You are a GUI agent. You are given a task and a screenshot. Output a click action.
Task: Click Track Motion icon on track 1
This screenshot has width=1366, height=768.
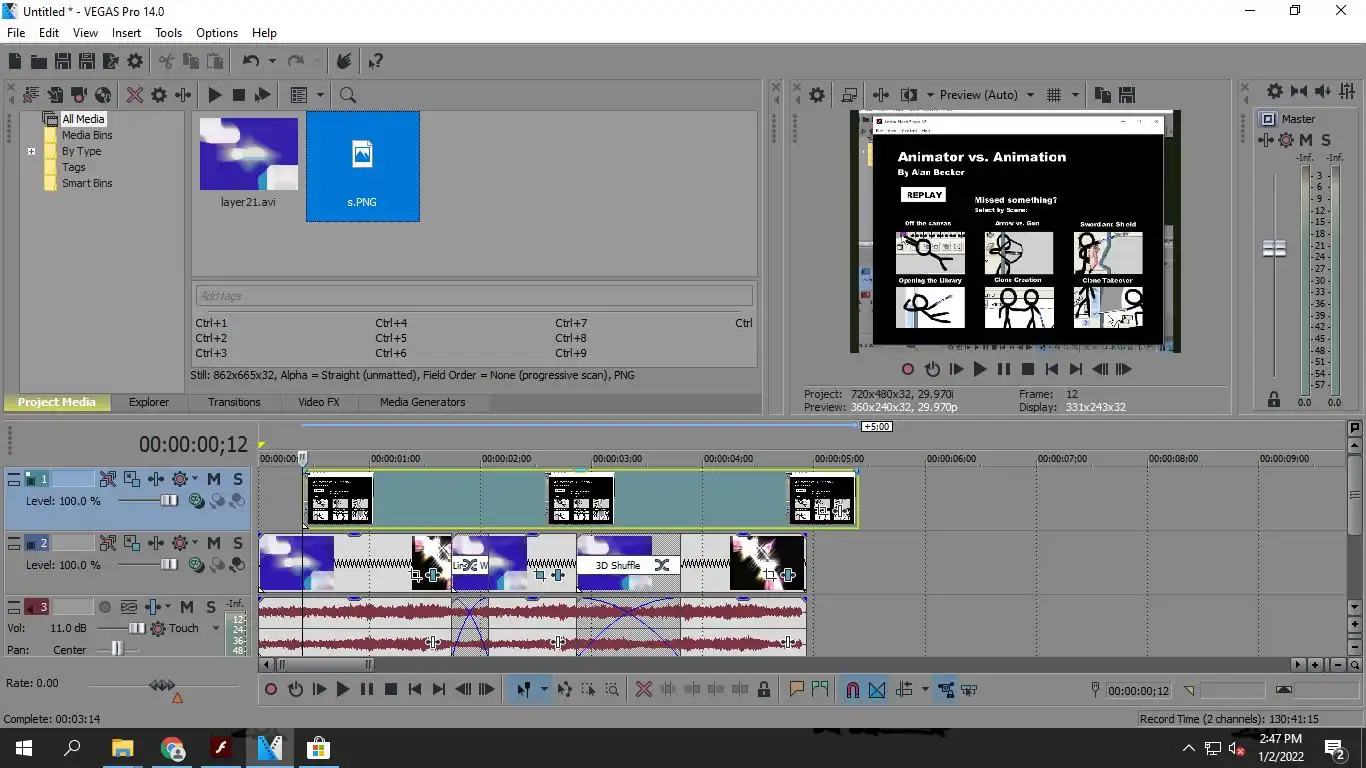(132, 479)
